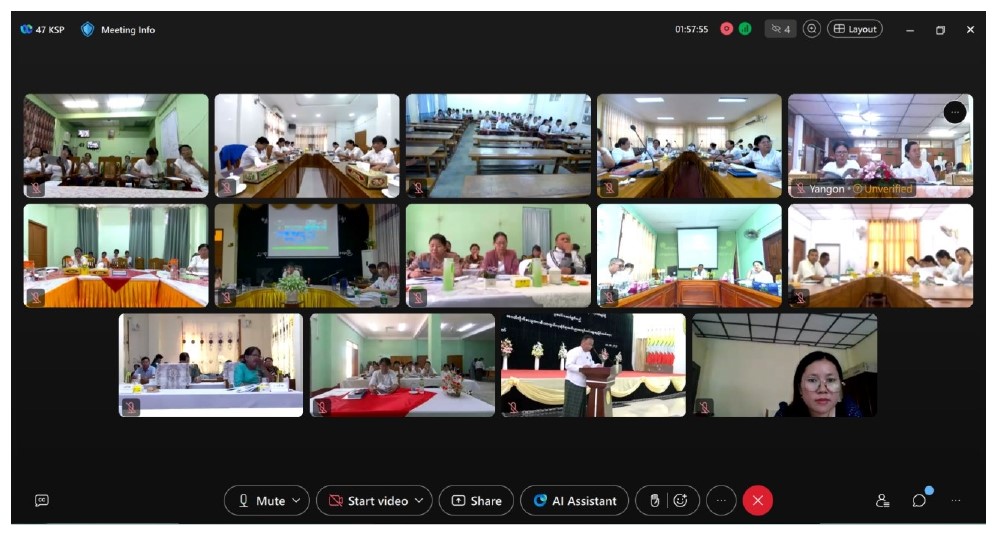This screenshot has height=535, width=995.
Task: Toggle the Mute microphone button
Action: (x=262, y=501)
